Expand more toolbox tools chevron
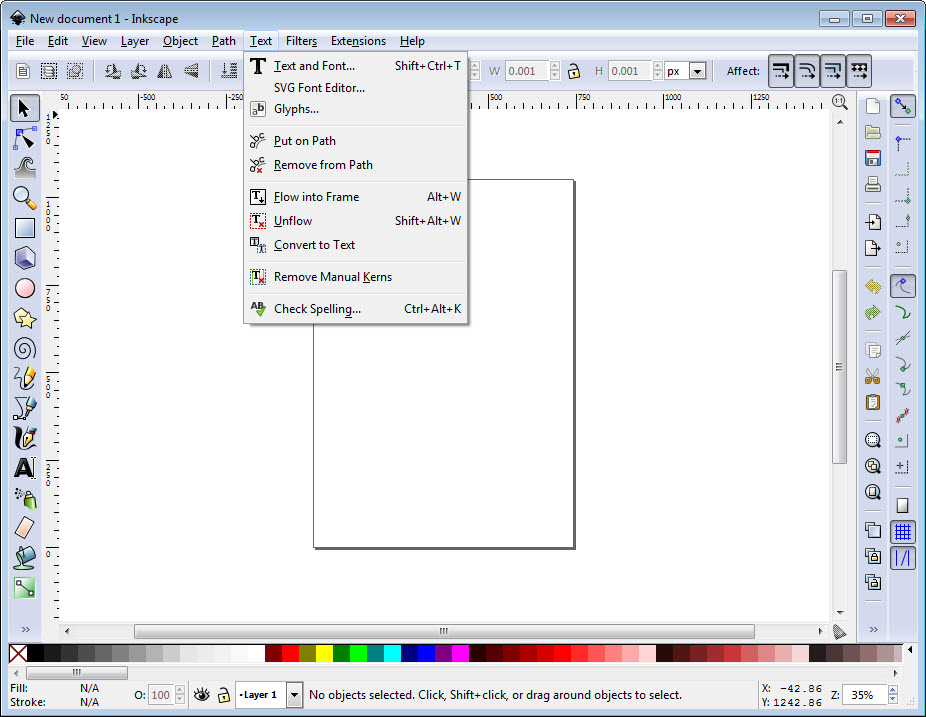 pos(25,630)
